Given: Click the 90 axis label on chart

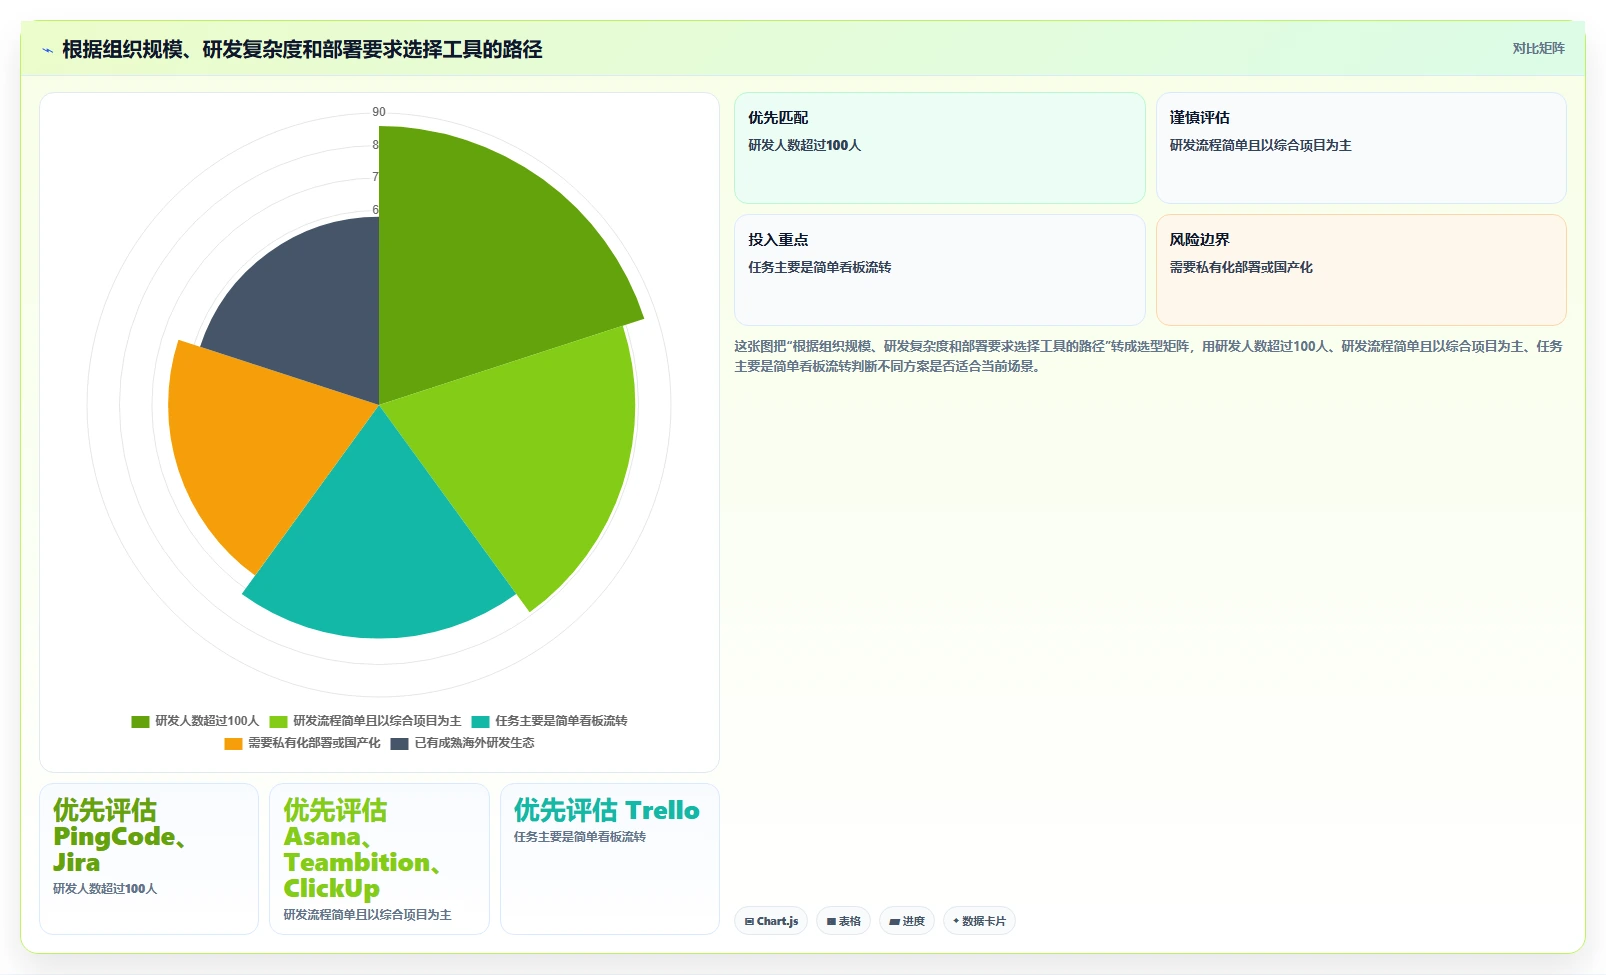Looking at the screenshot, I should 379,112.
